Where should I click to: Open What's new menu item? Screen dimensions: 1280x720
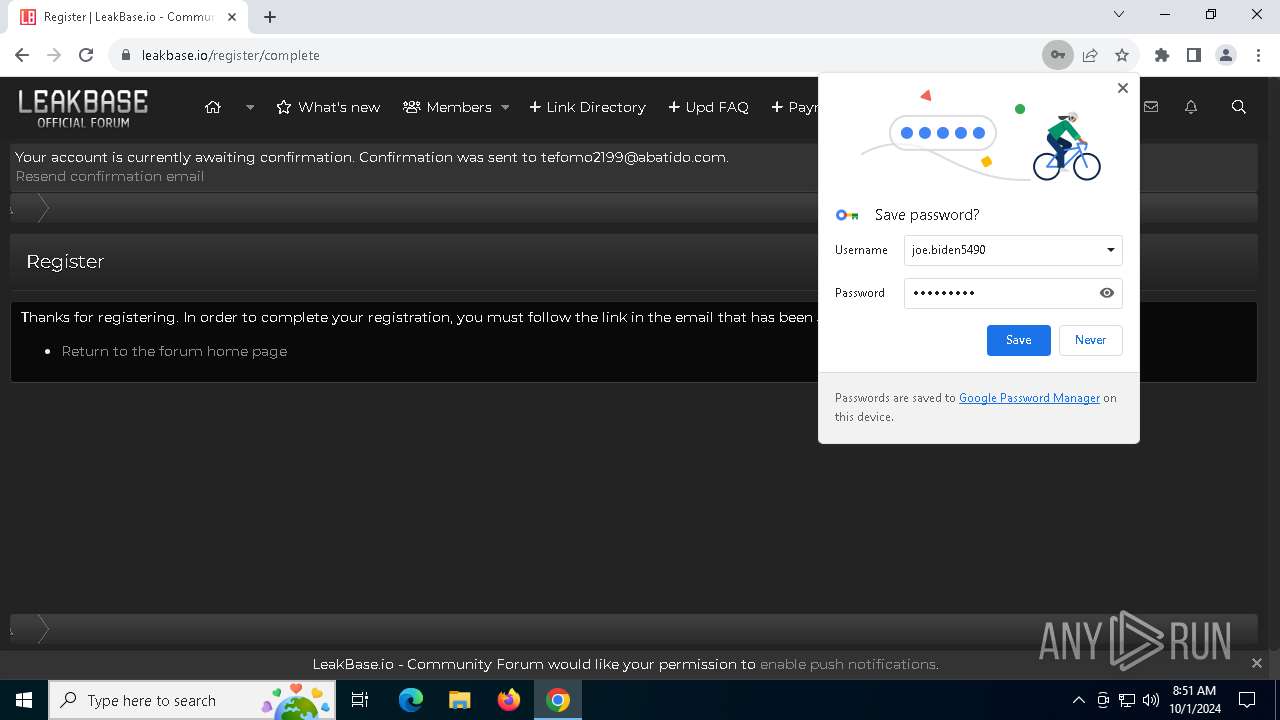tap(328, 107)
